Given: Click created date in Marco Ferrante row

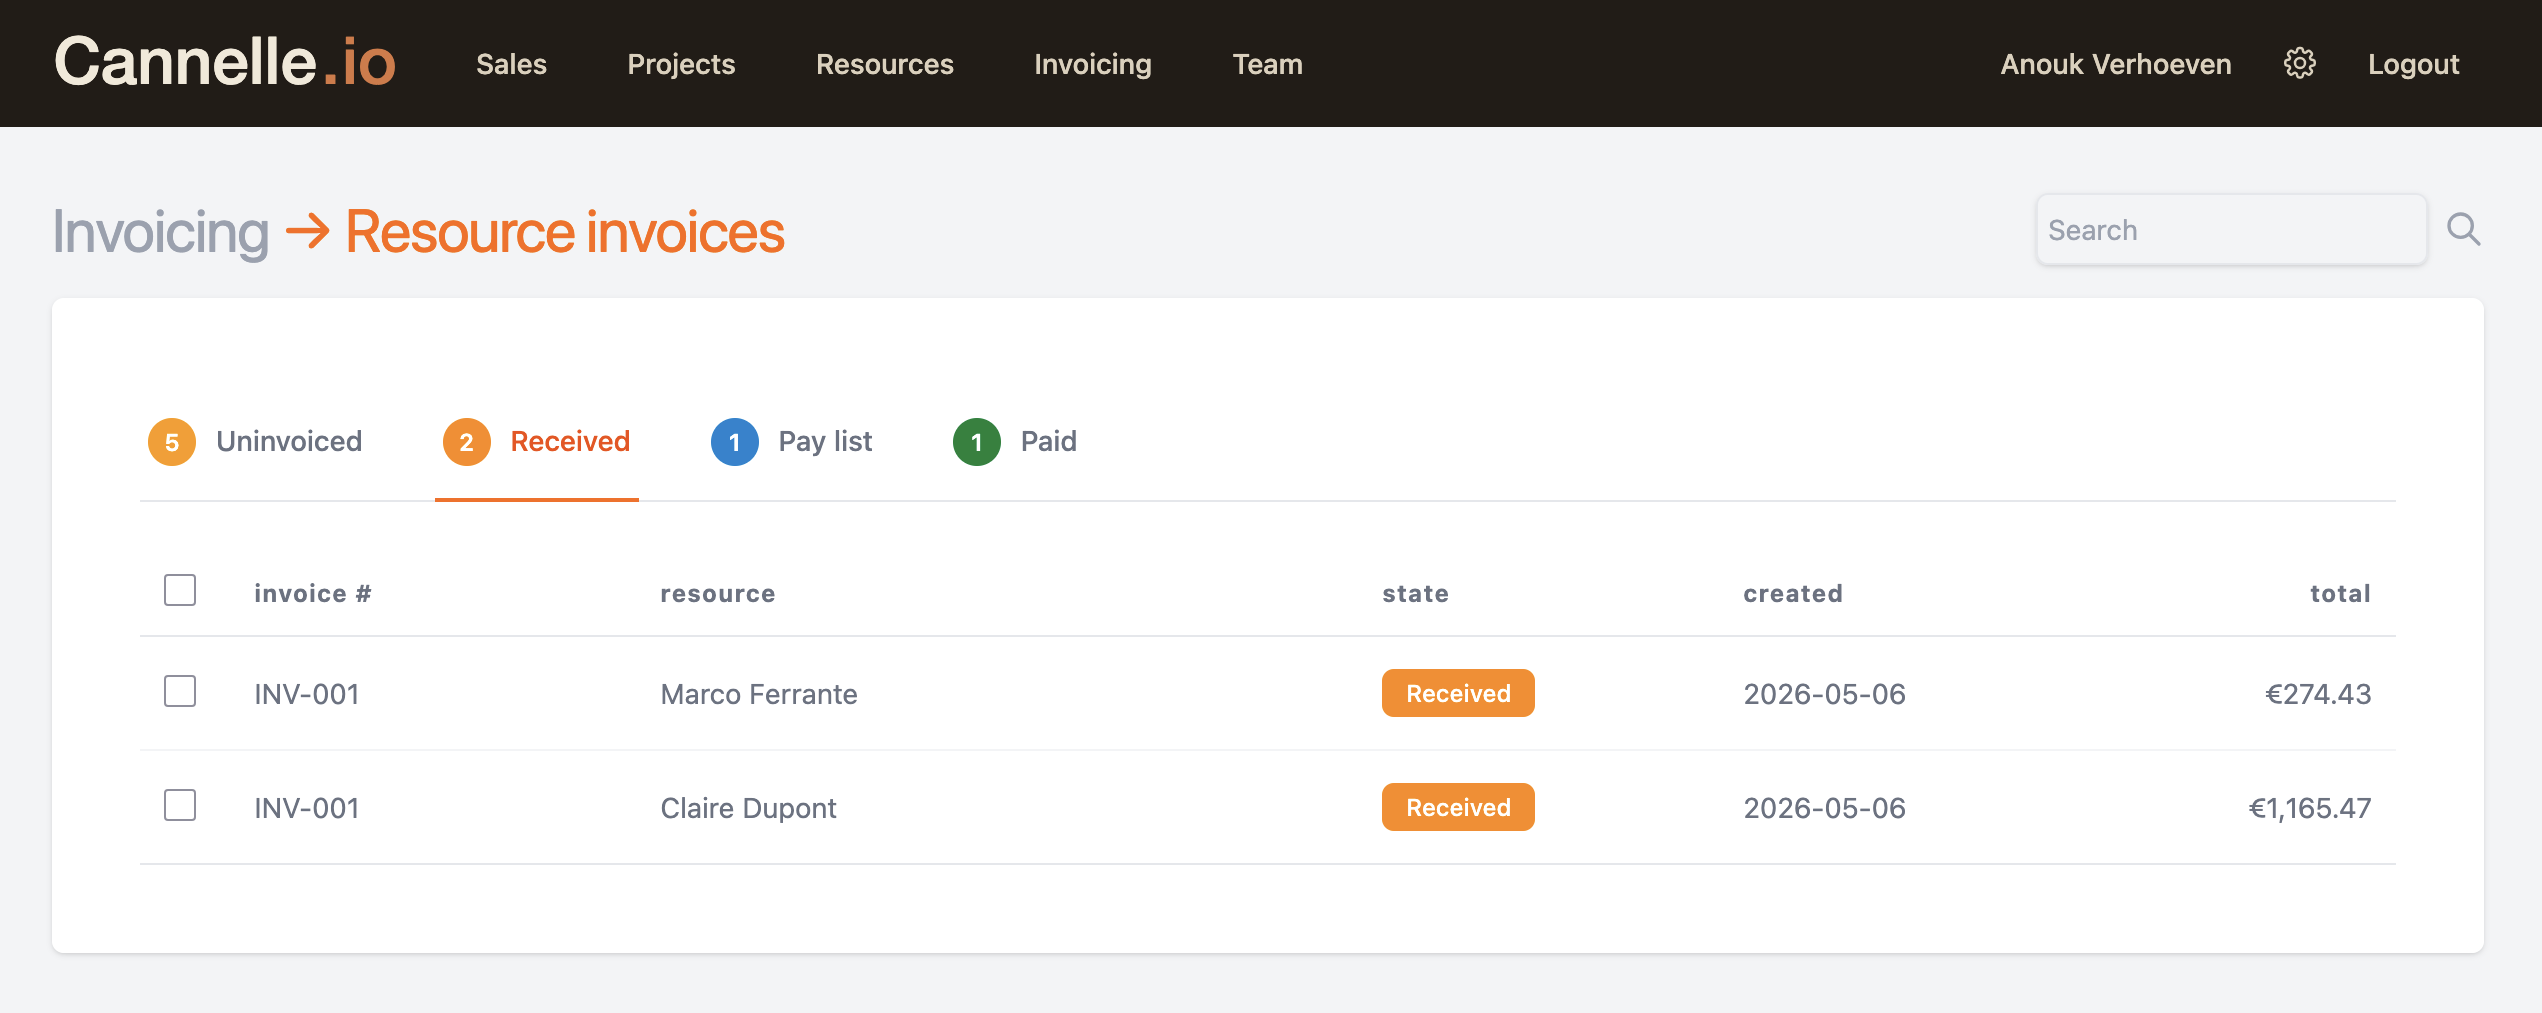Looking at the screenshot, I should click(x=1825, y=694).
